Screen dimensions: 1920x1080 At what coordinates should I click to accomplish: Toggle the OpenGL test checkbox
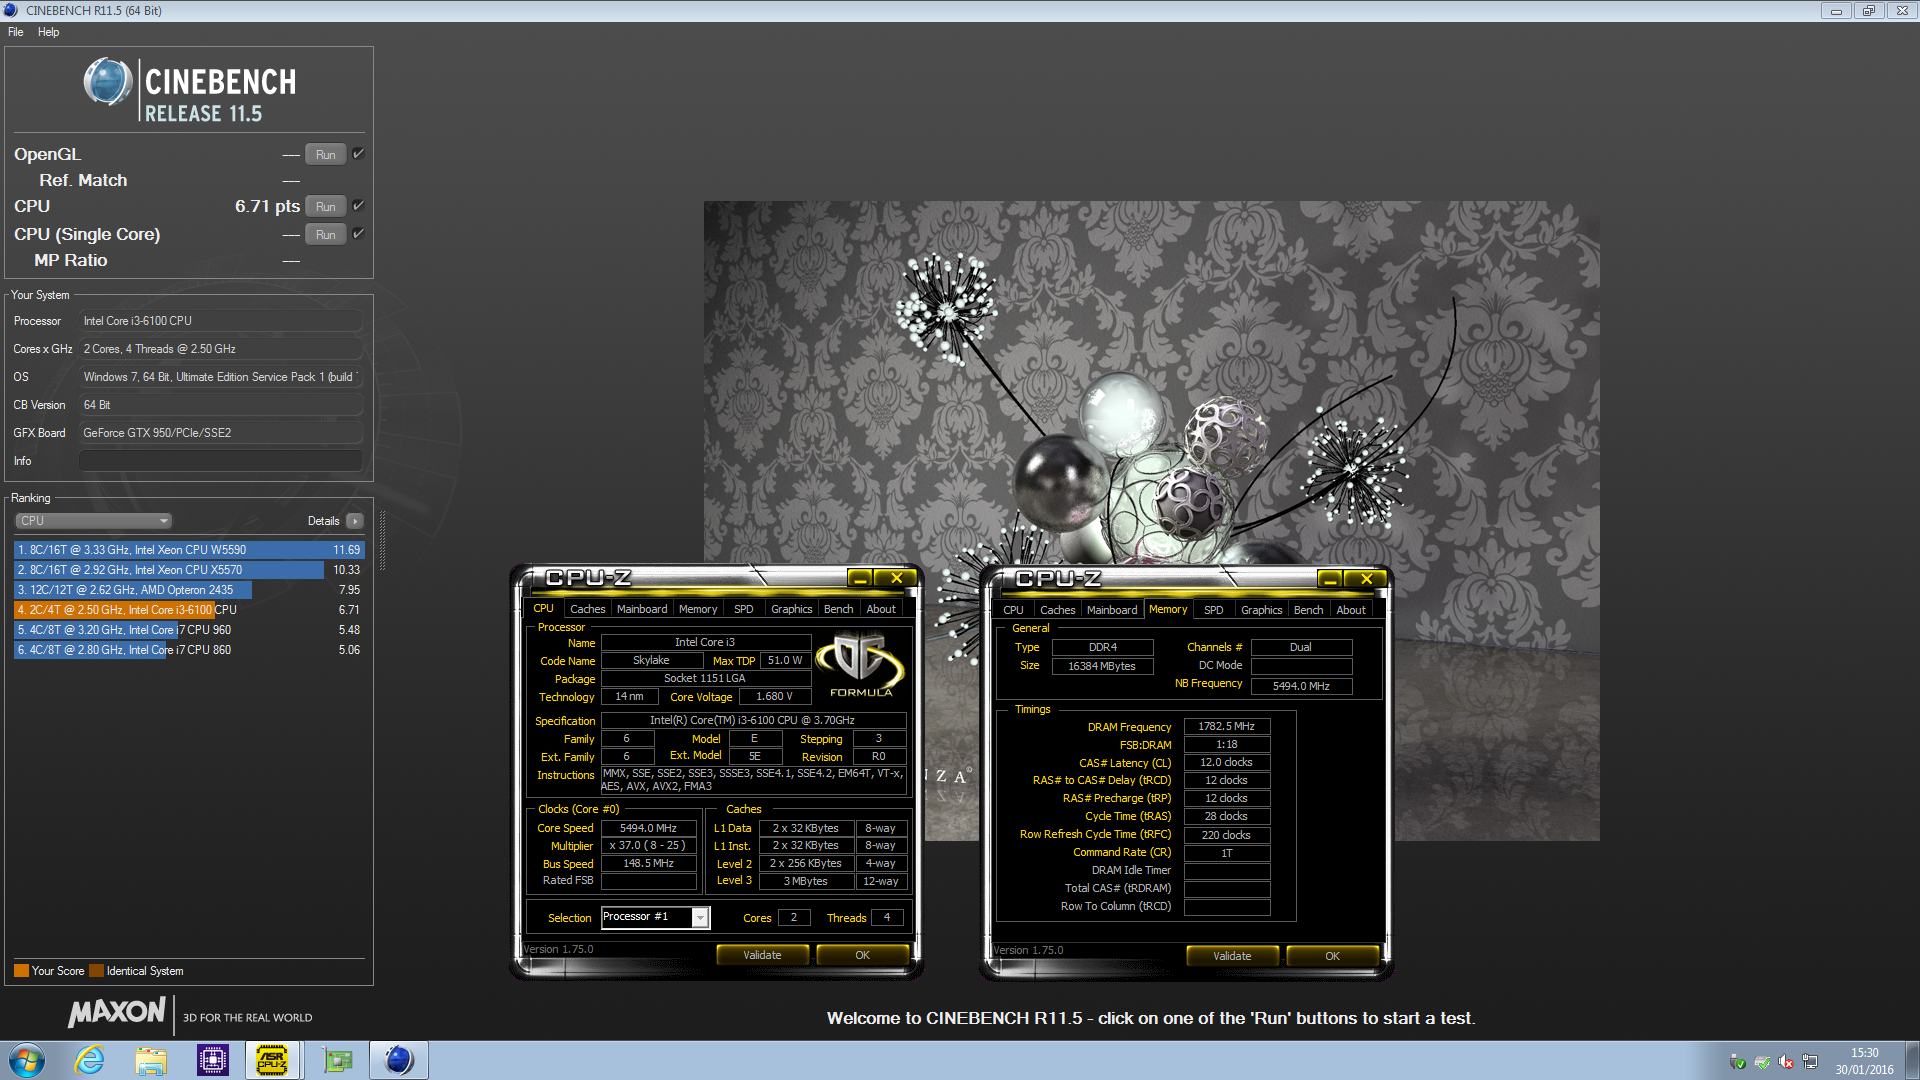click(x=358, y=154)
